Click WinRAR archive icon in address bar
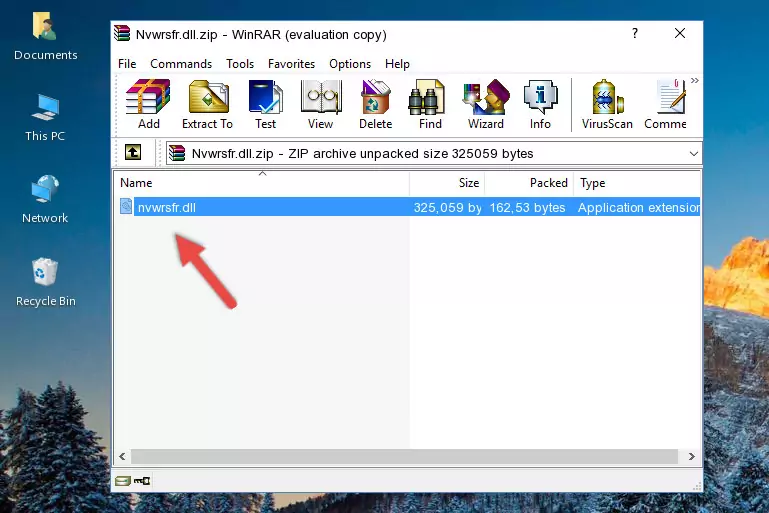 point(177,154)
